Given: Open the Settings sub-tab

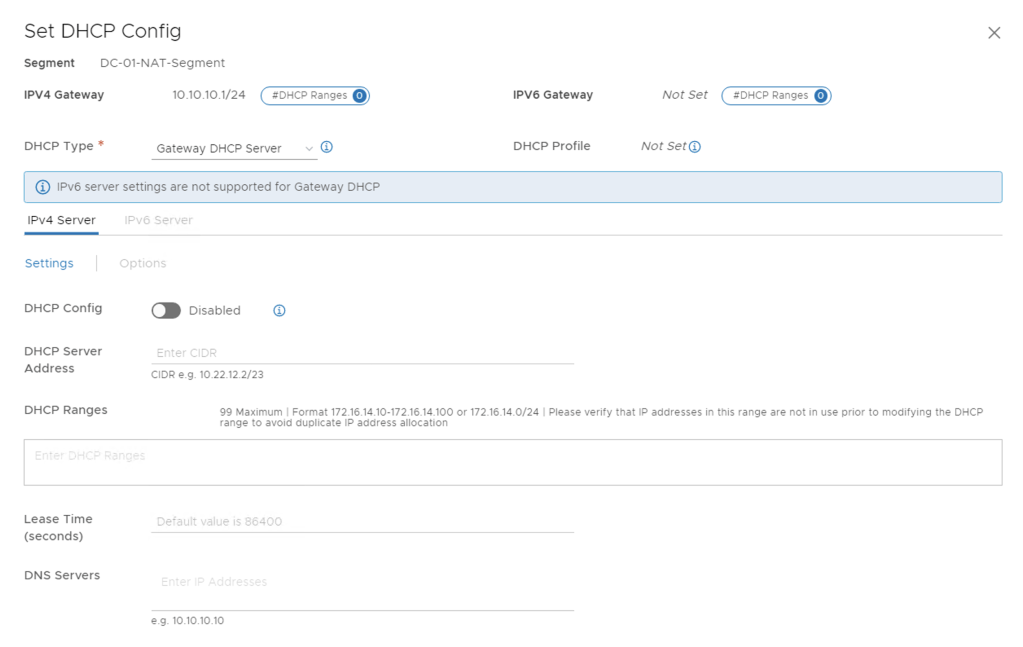Looking at the screenshot, I should pos(49,263).
